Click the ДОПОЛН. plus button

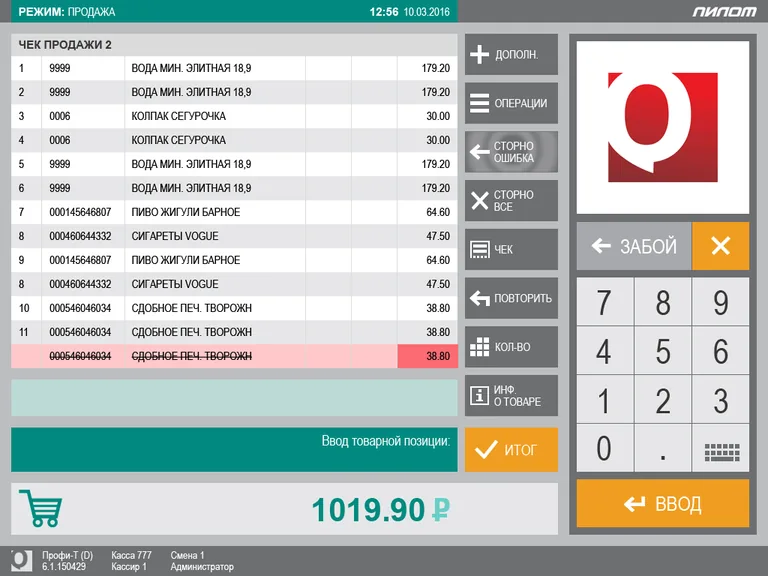[x=511, y=55]
